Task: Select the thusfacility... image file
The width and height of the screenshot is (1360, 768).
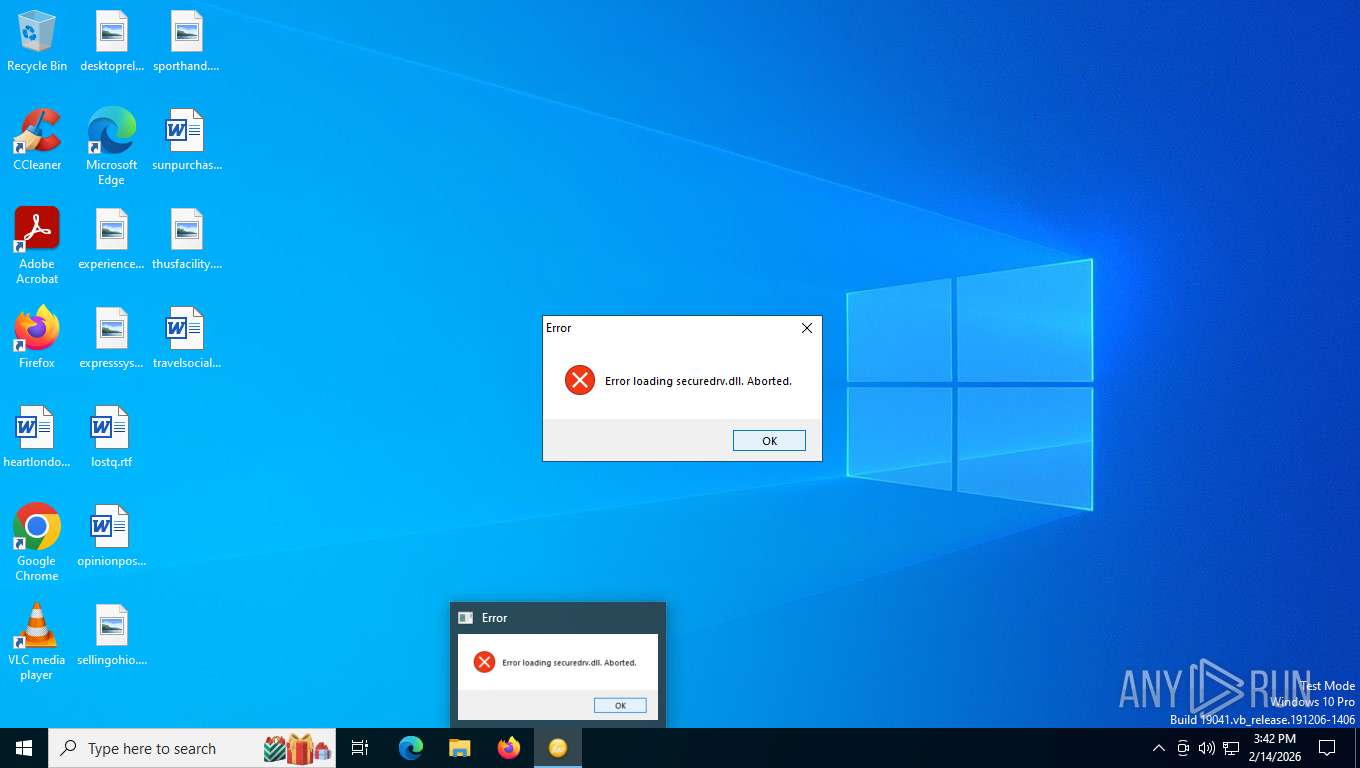Action: pos(186,240)
